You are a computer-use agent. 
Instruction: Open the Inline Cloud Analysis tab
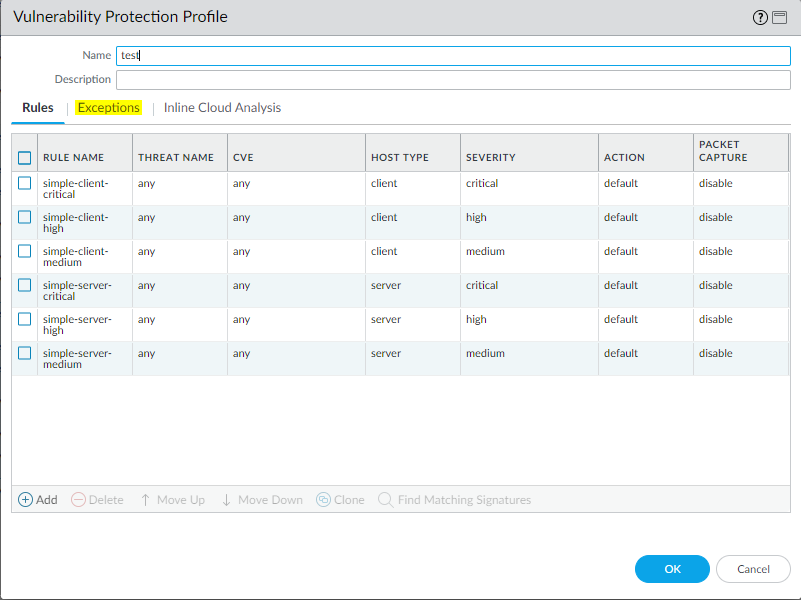point(222,108)
